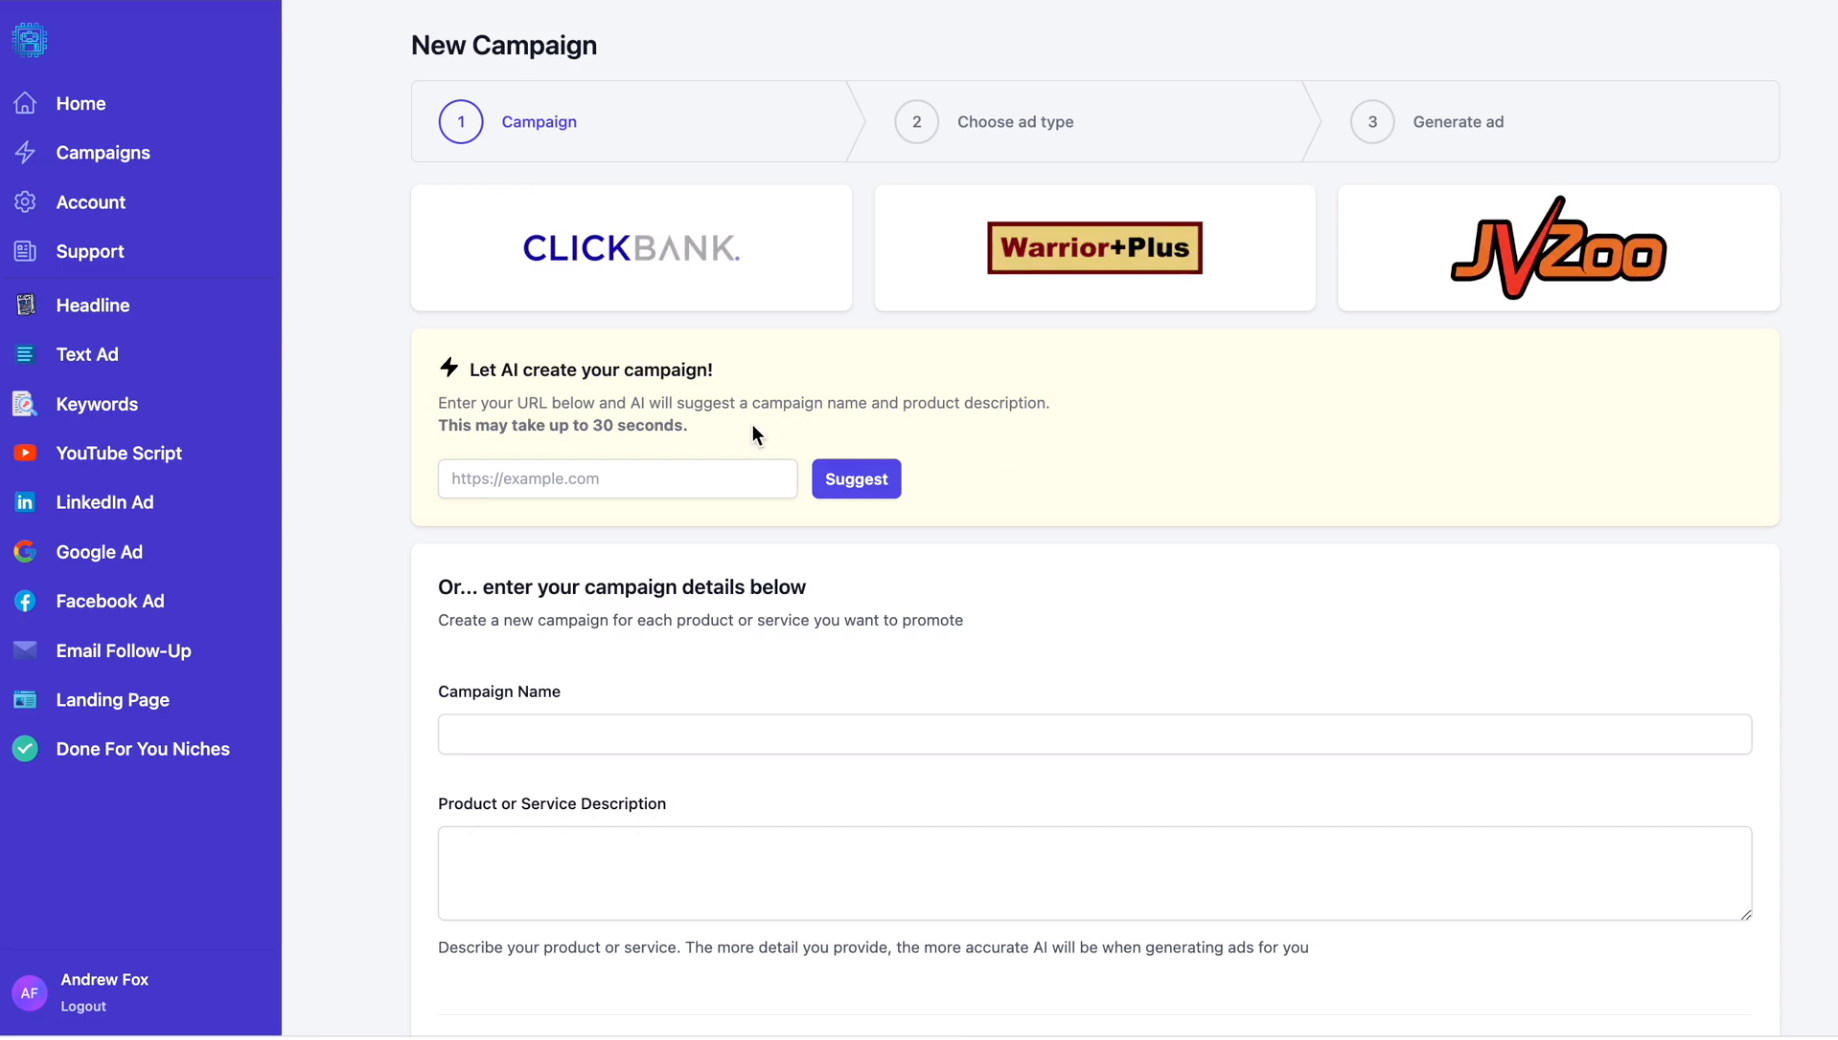
Task: Click the Account gear icon
Action: (x=25, y=202)
